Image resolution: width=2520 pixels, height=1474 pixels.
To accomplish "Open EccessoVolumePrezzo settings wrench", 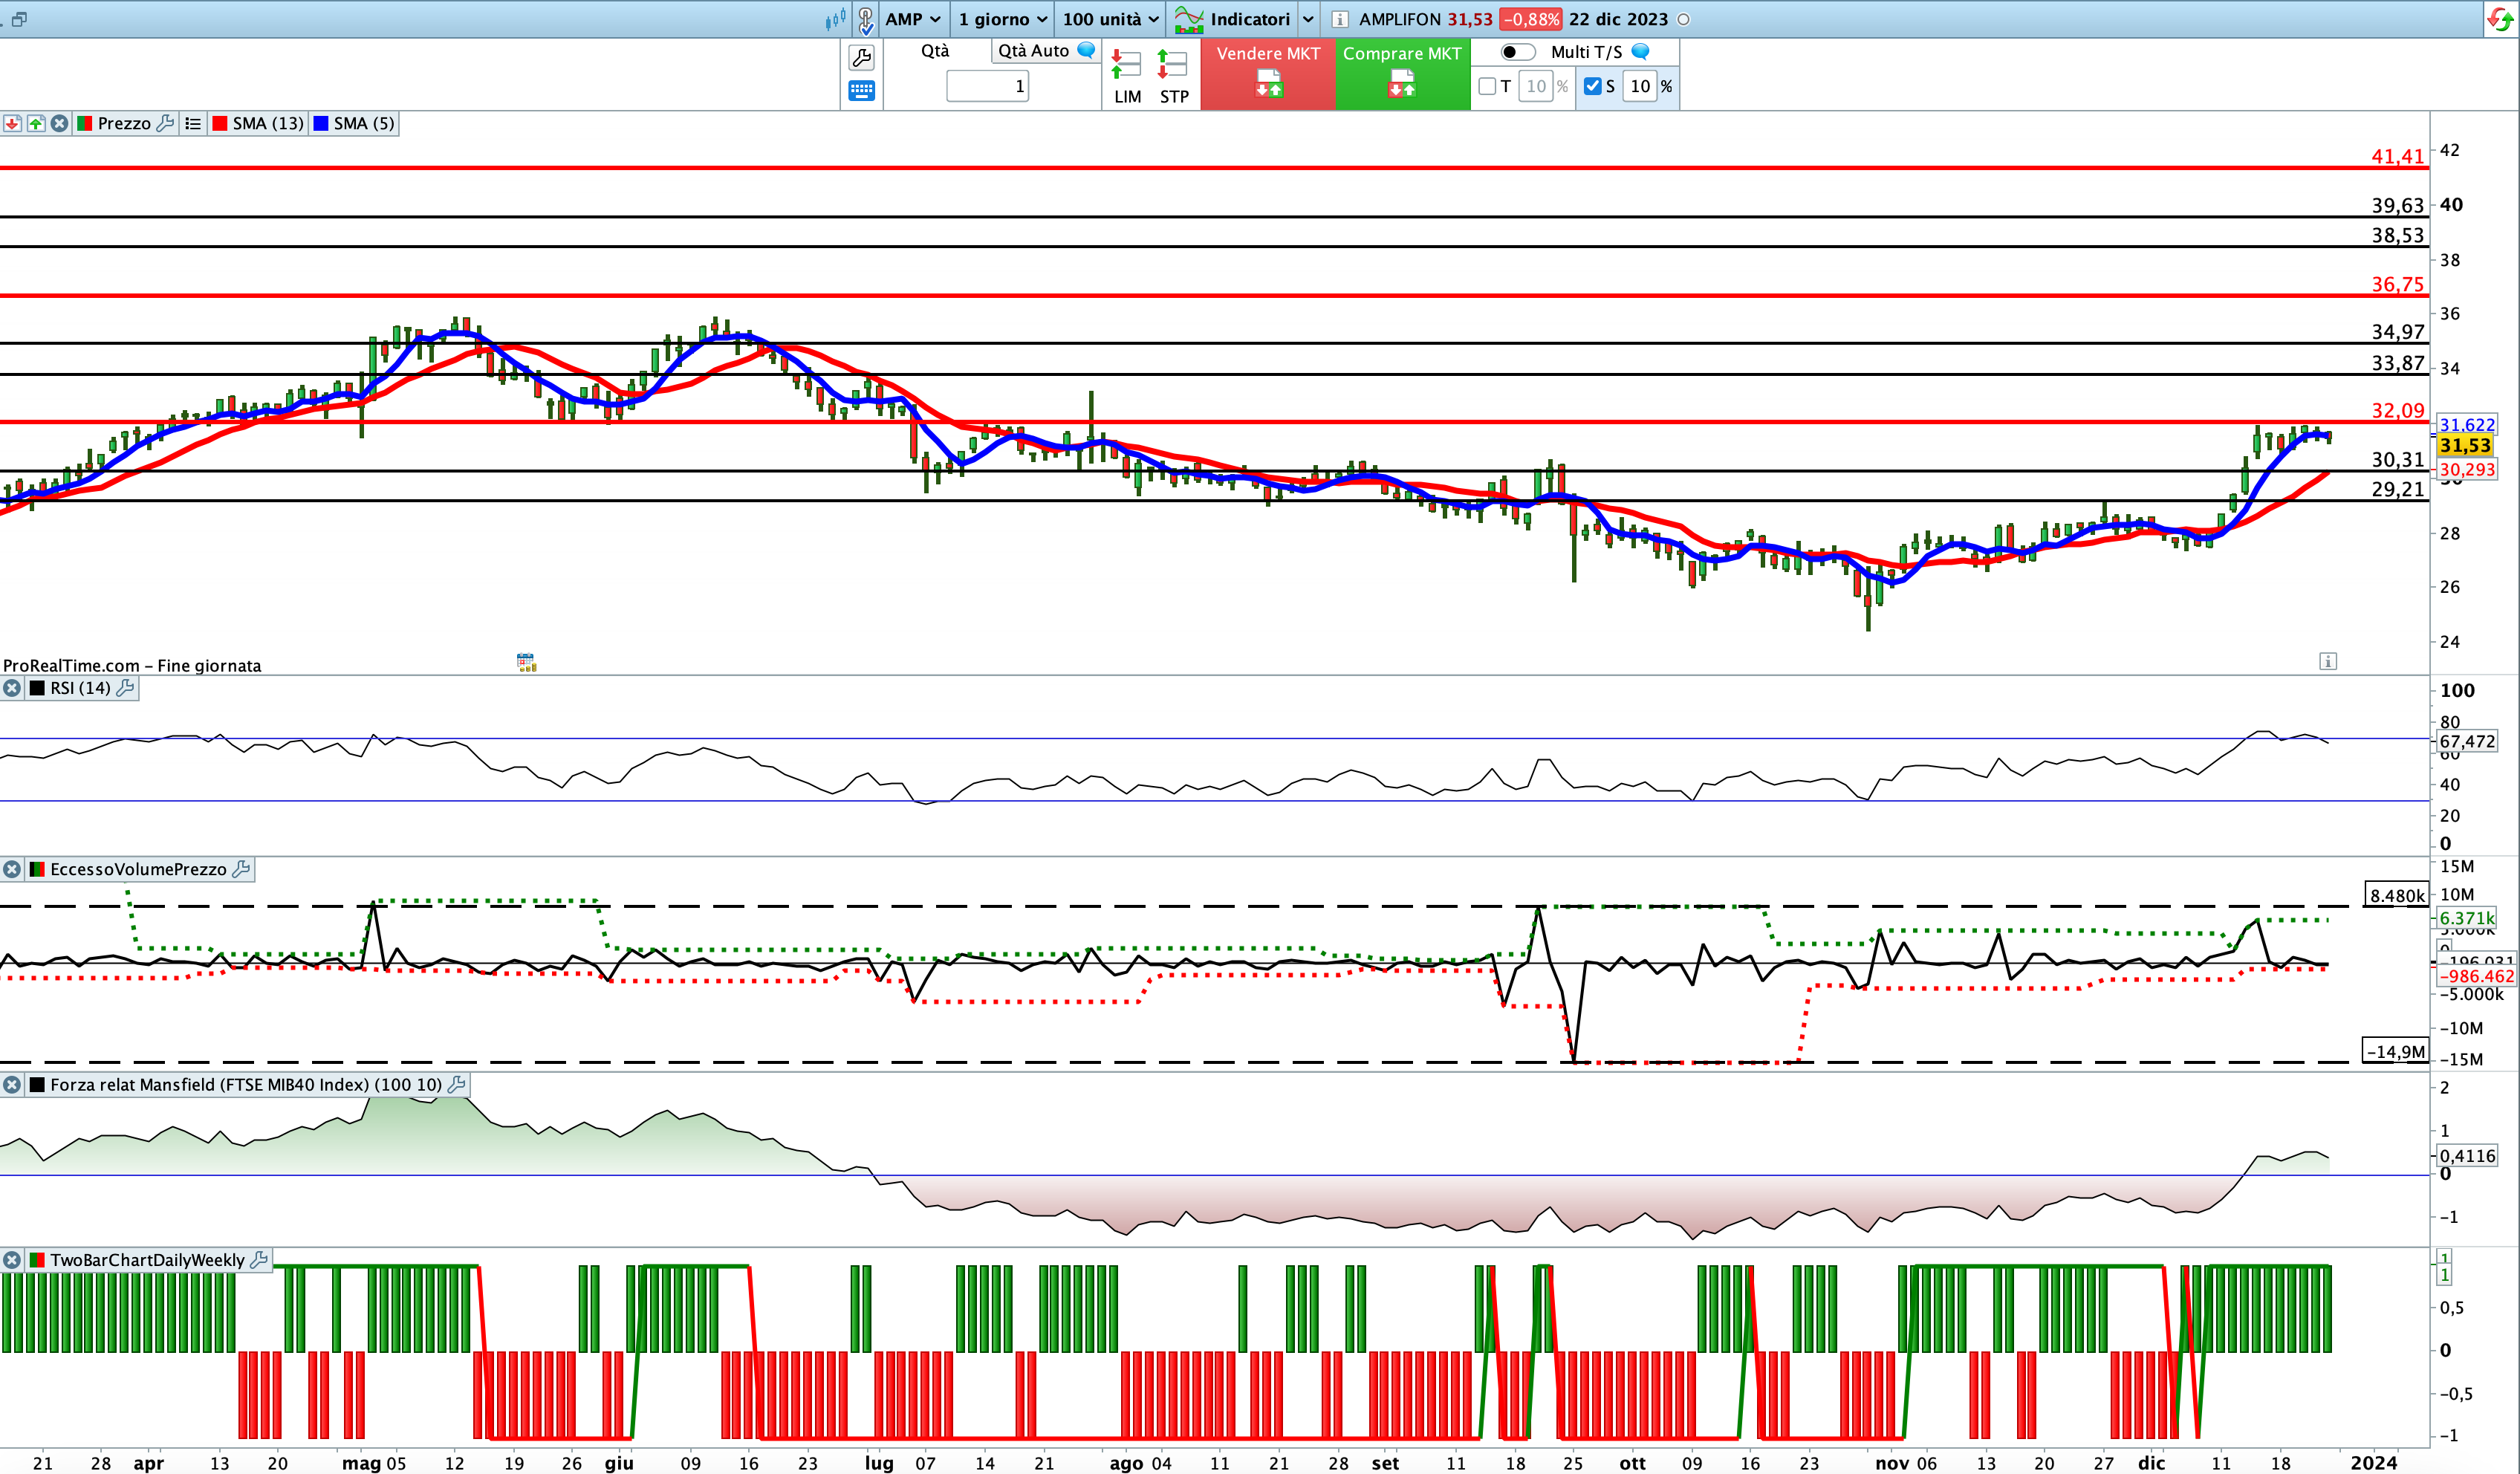I will click(241, 869).
